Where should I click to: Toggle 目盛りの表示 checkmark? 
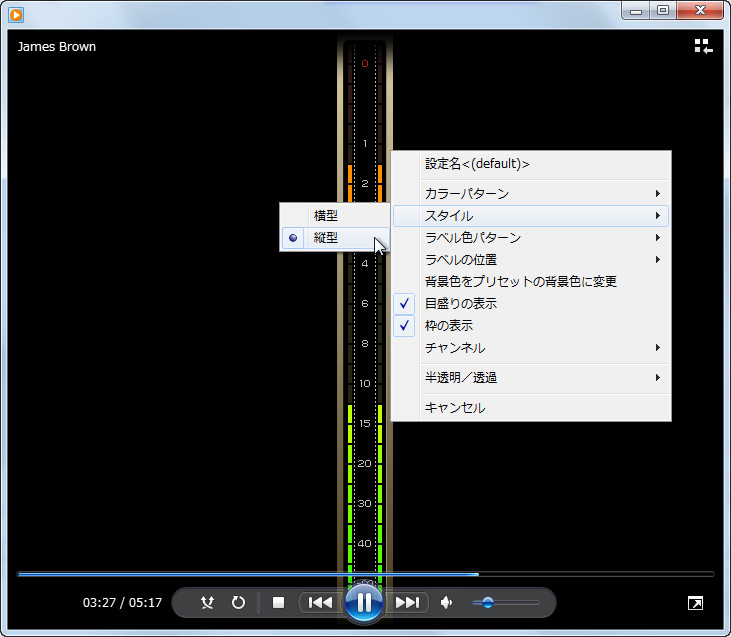click(531, 304)
